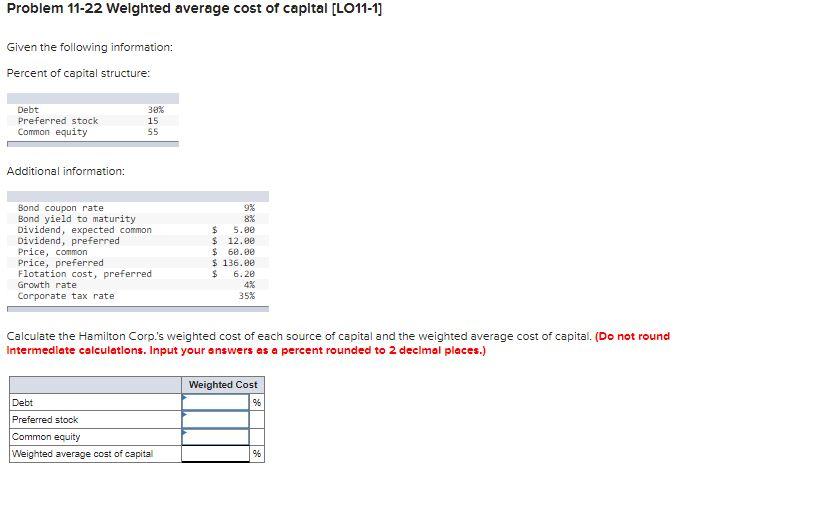Click the 'Given the following information:' text
Viewport: 818px width, 518px height.
[90, 47]
